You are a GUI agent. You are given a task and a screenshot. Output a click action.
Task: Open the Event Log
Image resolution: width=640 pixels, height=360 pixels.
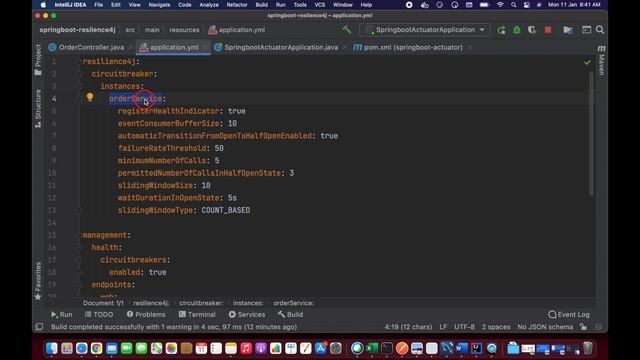(569, 314)
